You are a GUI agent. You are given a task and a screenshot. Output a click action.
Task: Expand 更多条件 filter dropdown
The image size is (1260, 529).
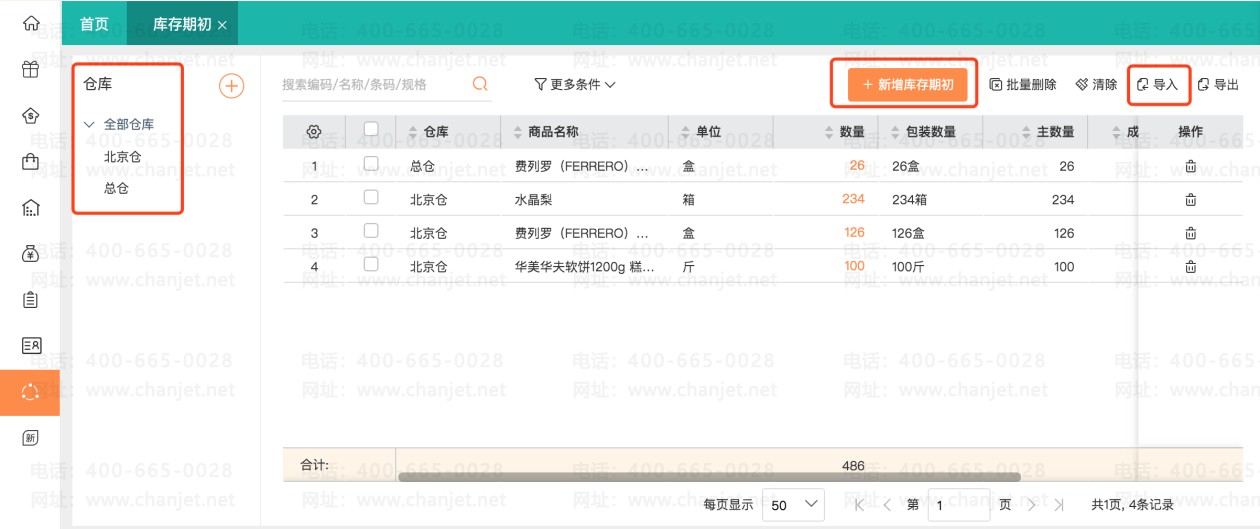(575, 85)
